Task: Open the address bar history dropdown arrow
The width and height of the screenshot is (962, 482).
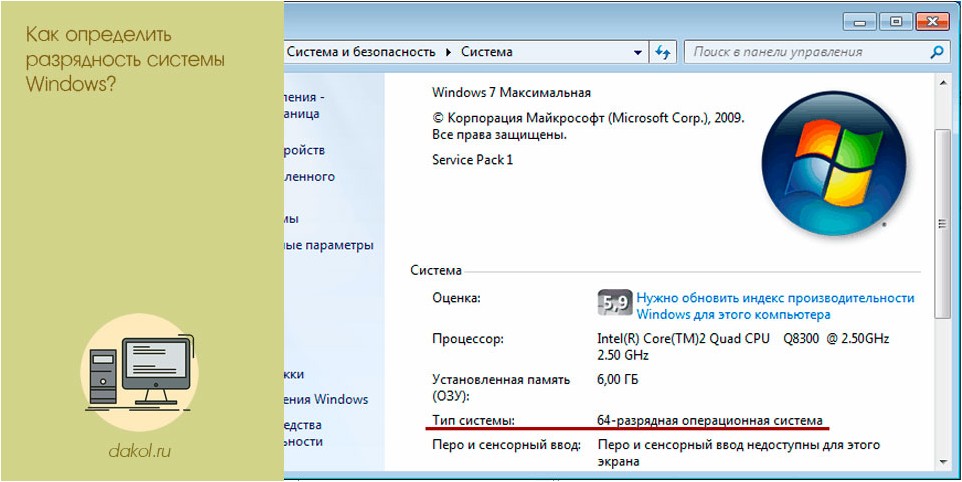Action: (638, 53)
